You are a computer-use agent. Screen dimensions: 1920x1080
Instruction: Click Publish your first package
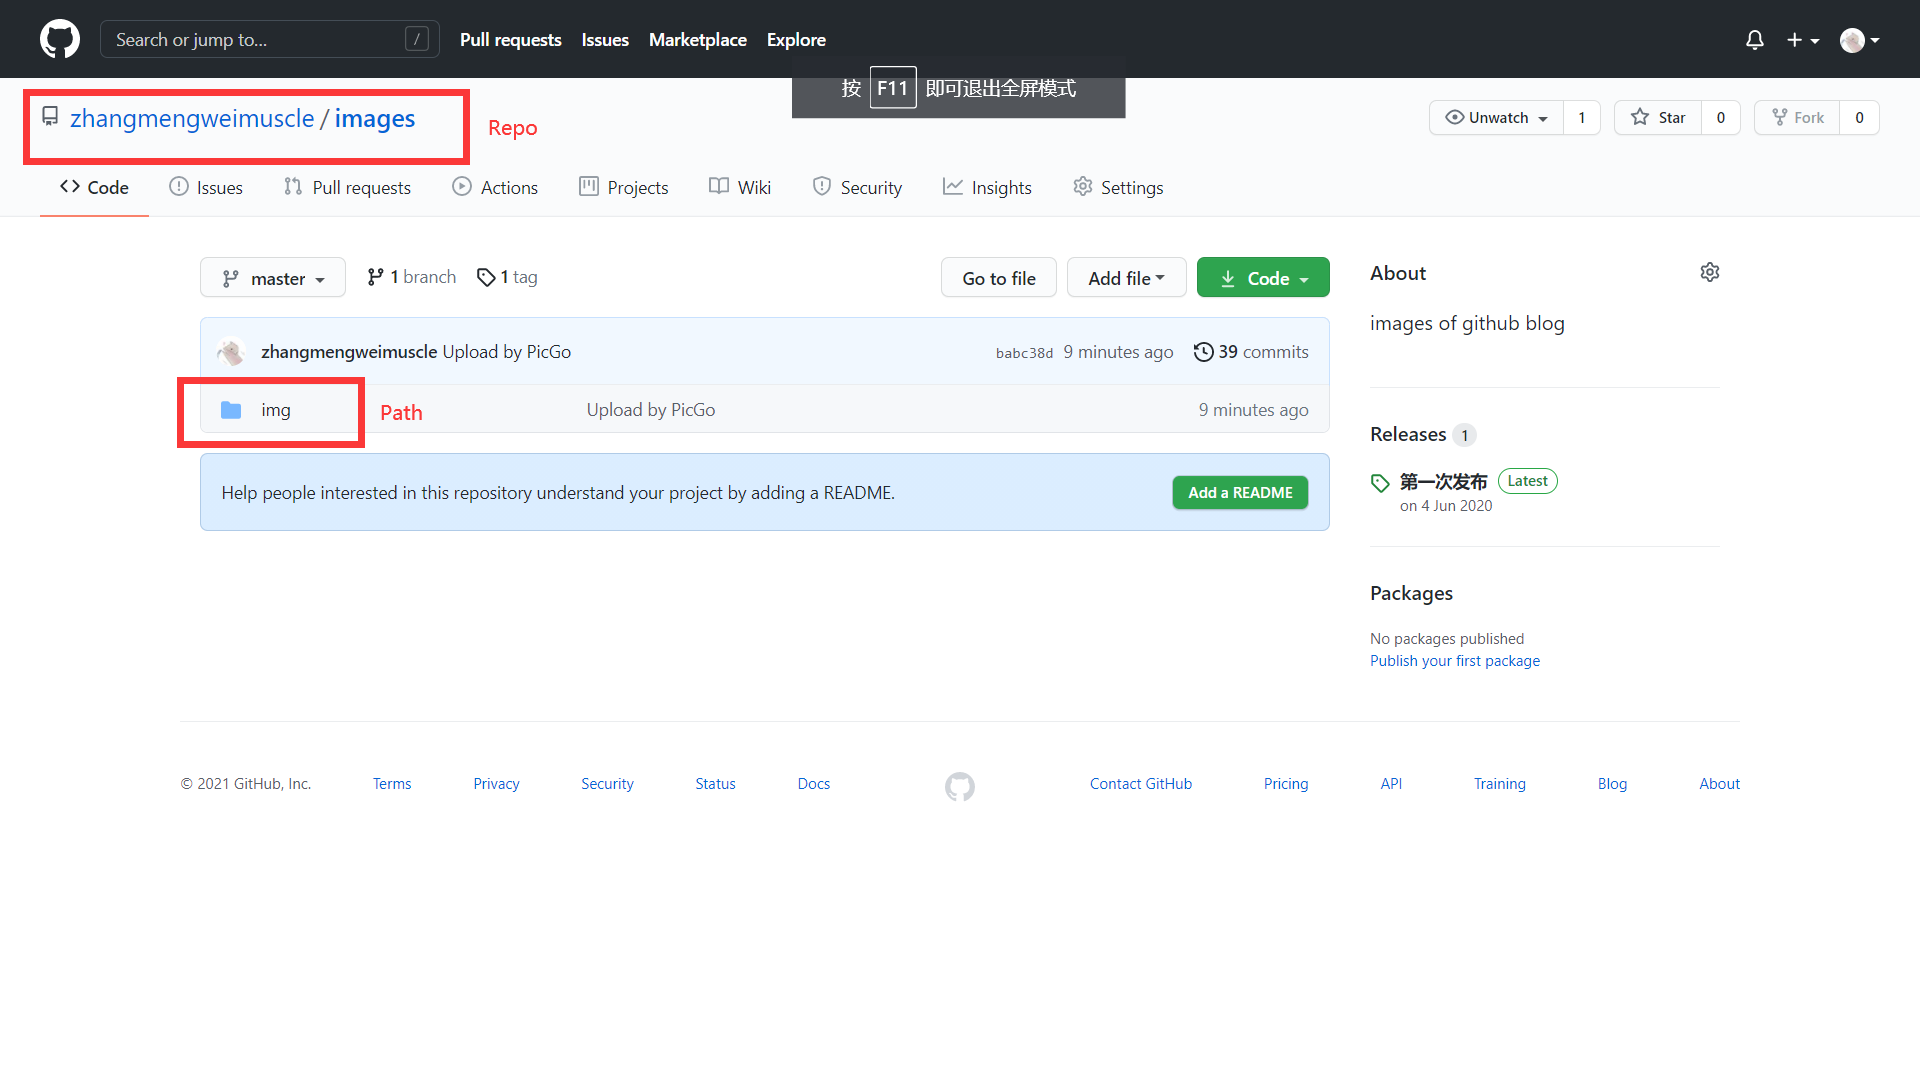click(x=1455, y=661)
